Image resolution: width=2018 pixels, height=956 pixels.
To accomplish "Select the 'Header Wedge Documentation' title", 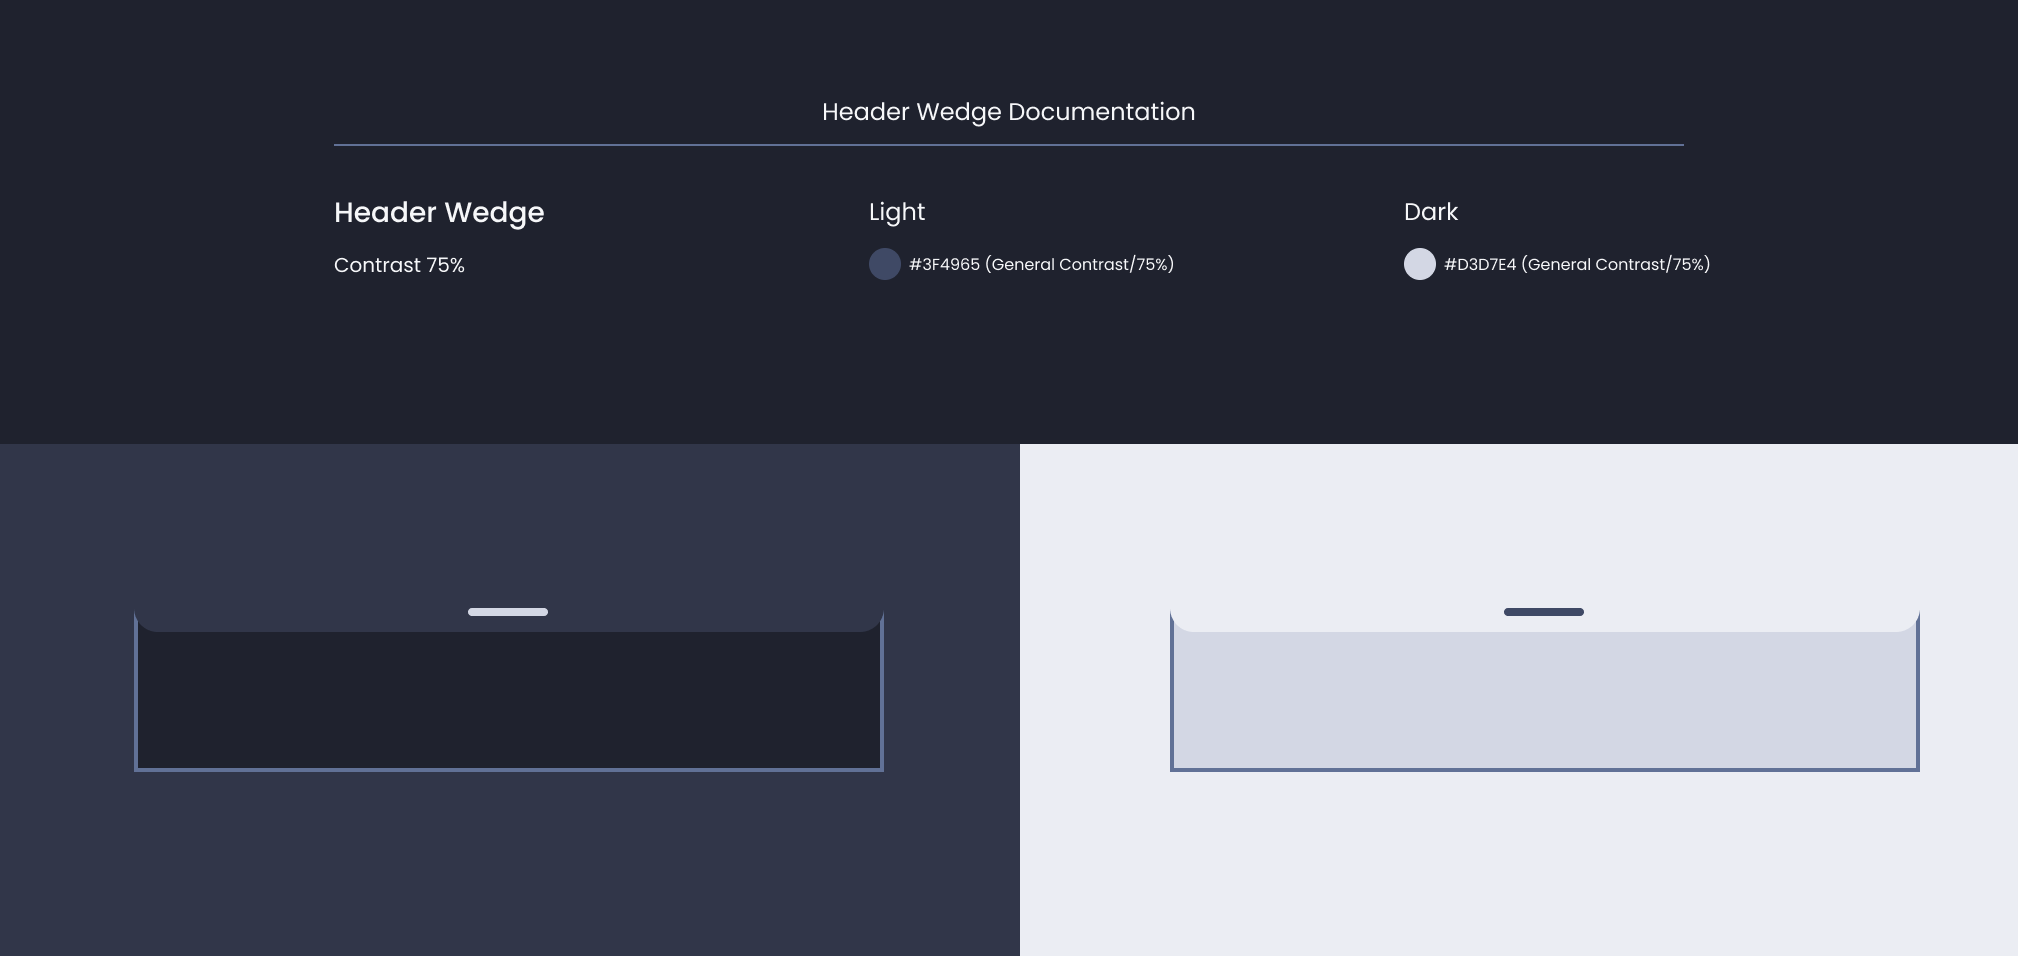I will point(1008,112).
